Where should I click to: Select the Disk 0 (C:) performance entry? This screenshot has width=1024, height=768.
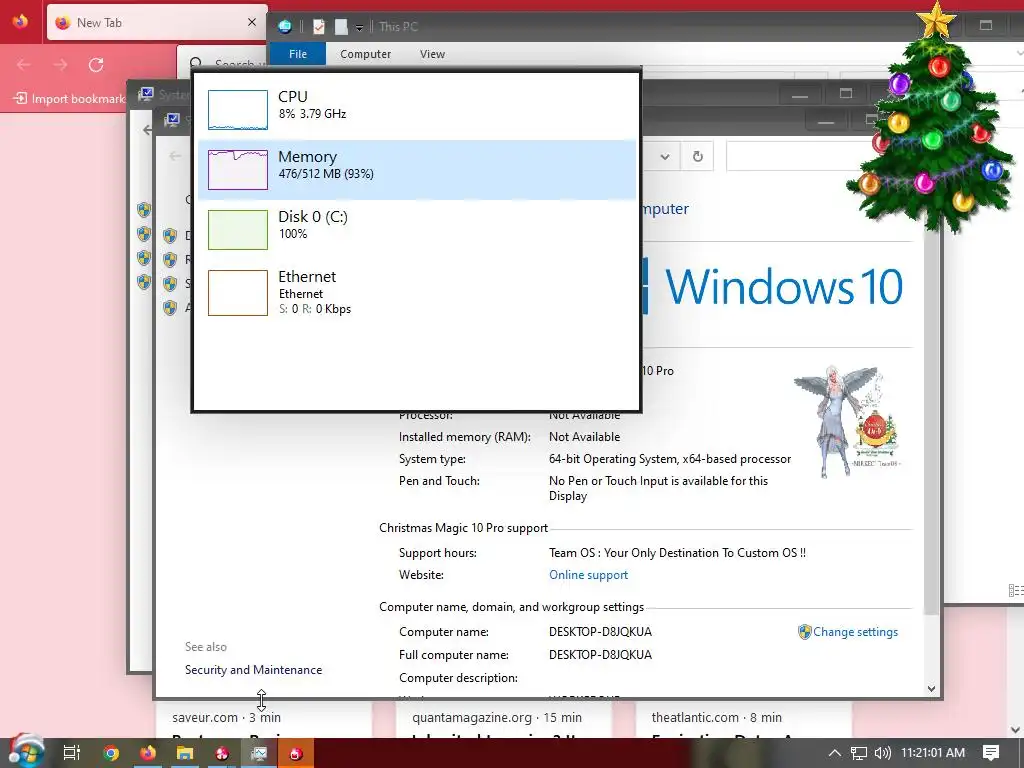[417, 229]
